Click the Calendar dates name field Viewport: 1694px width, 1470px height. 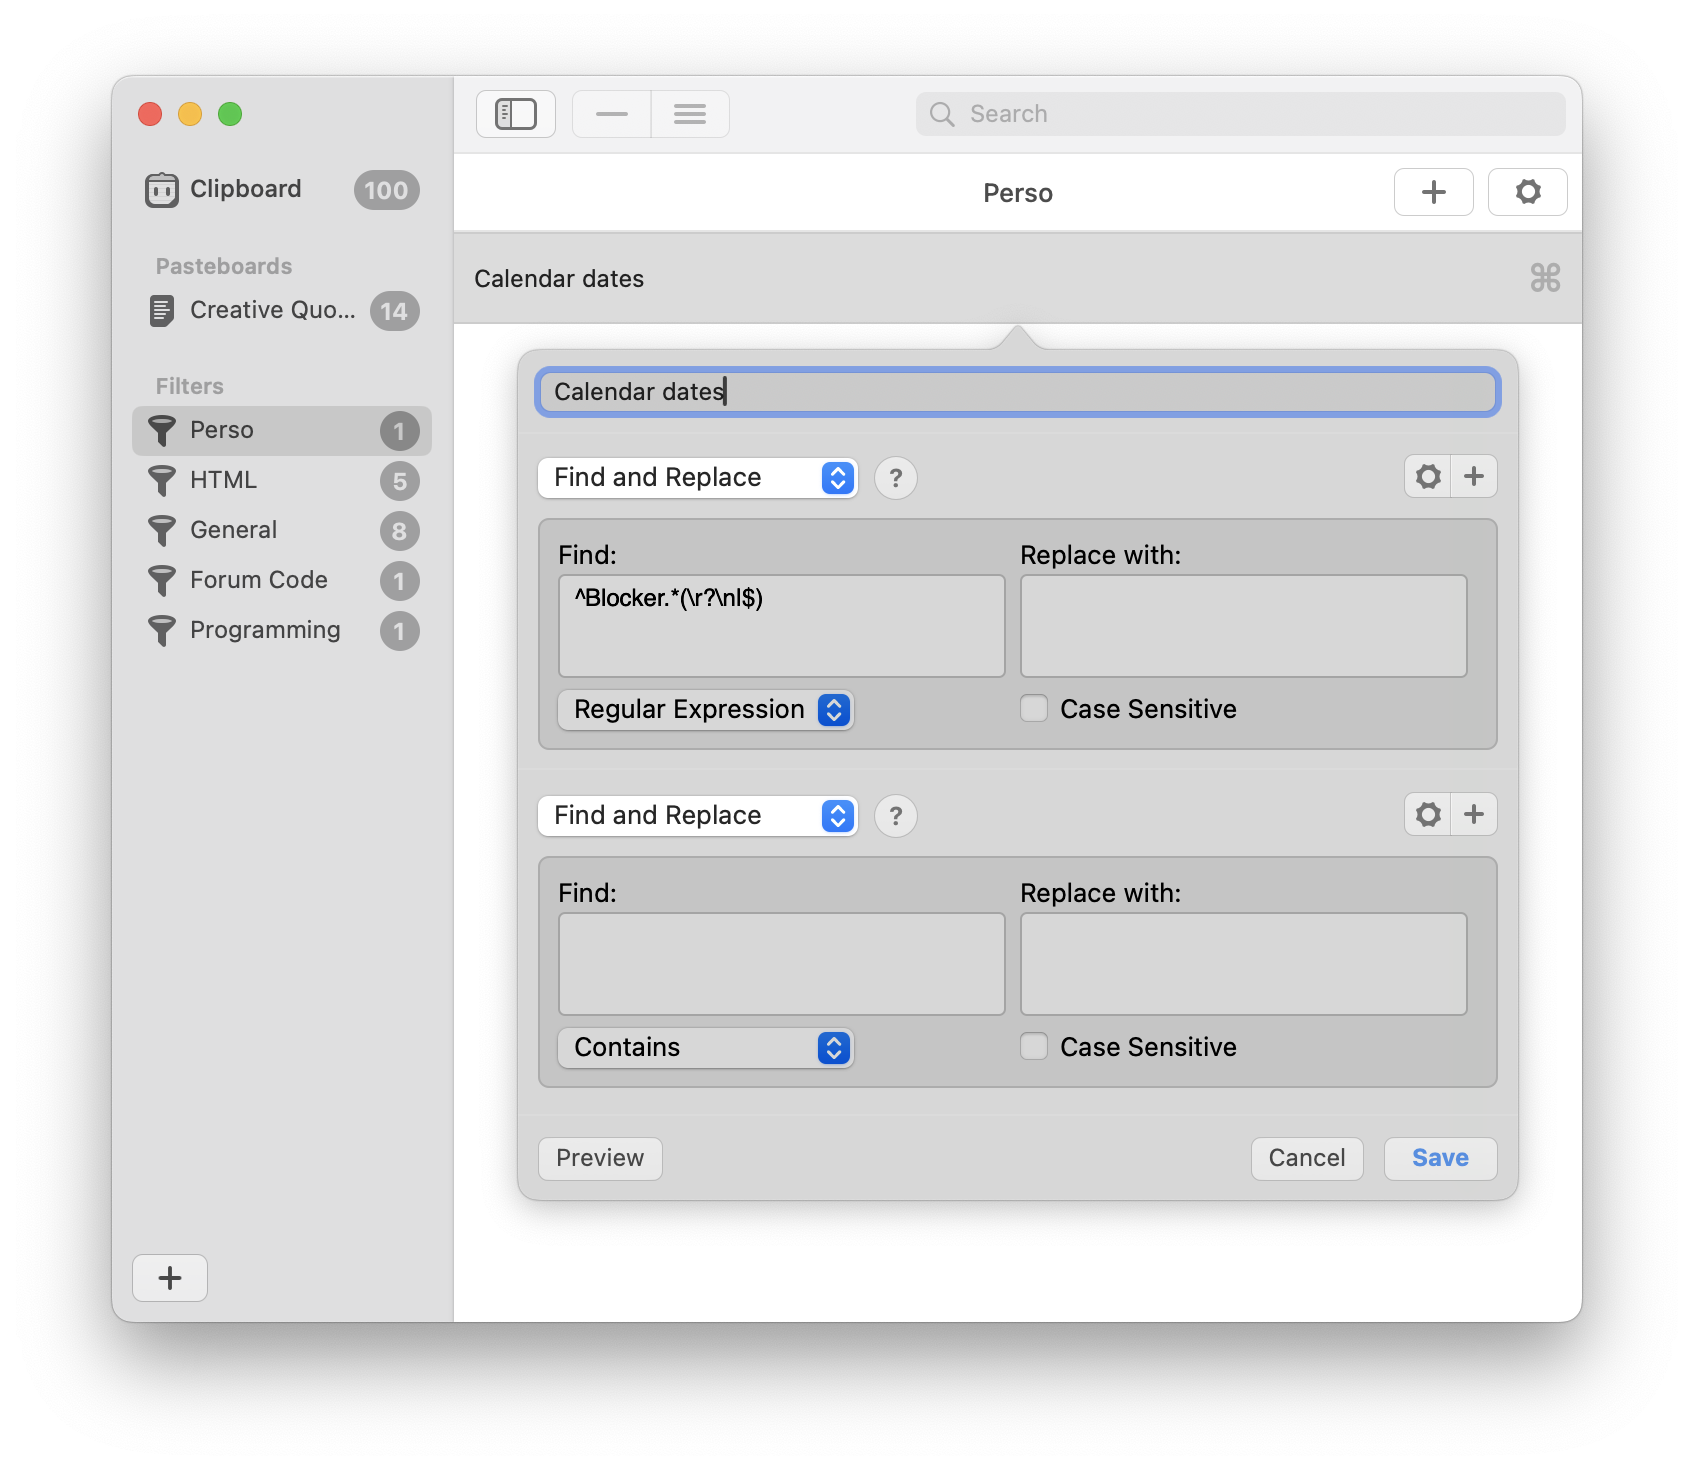[1017, 392]
